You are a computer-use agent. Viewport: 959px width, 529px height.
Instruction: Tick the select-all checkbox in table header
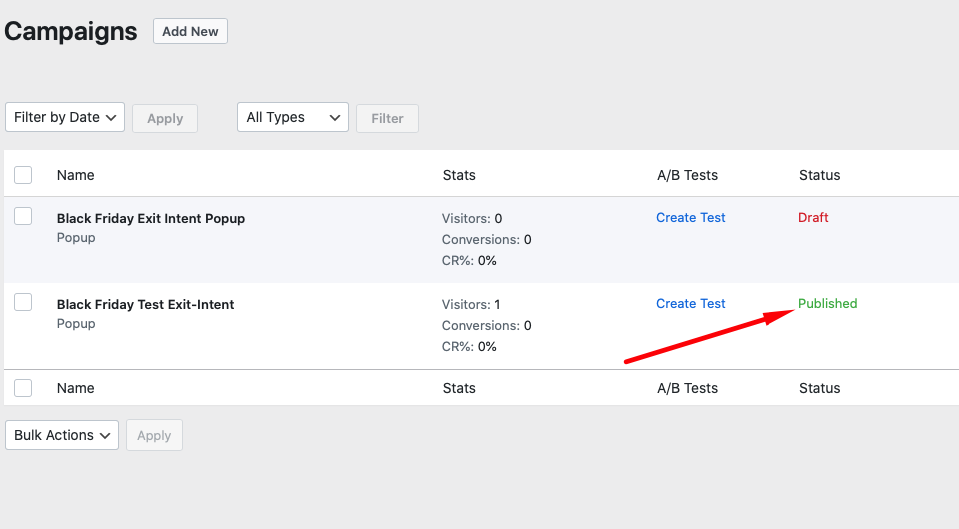(23, 175)
